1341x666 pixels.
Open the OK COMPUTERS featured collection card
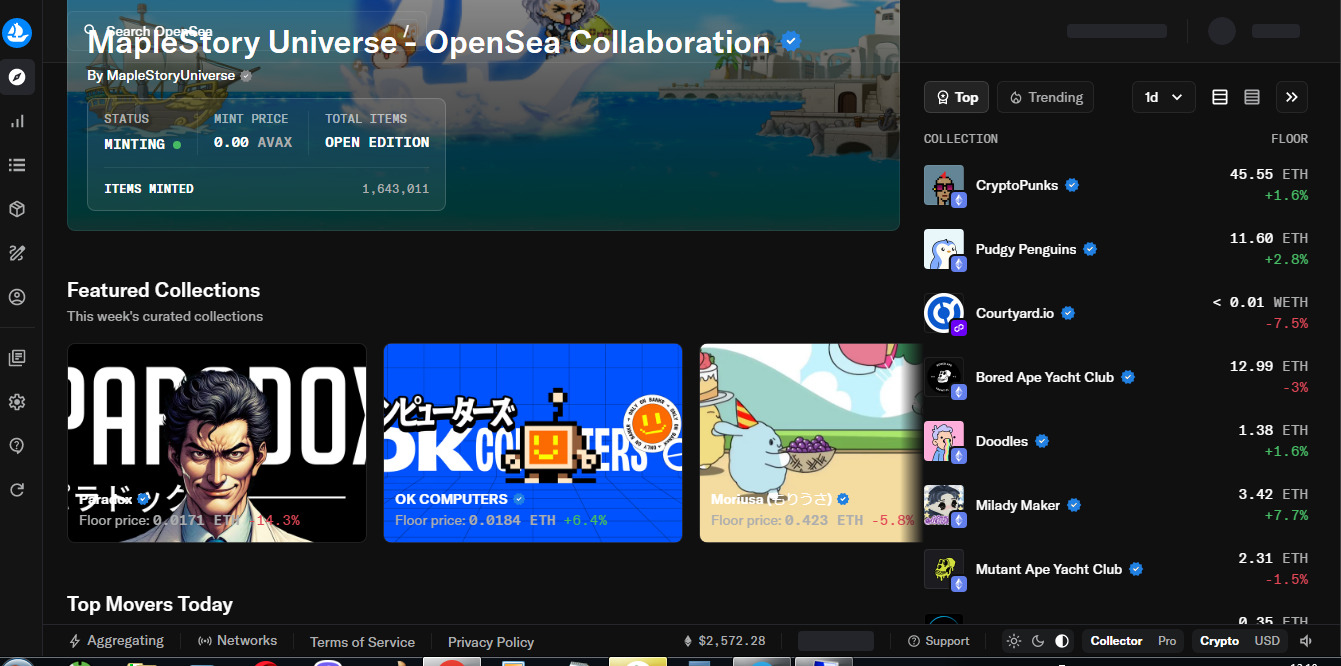click(533, 443)
